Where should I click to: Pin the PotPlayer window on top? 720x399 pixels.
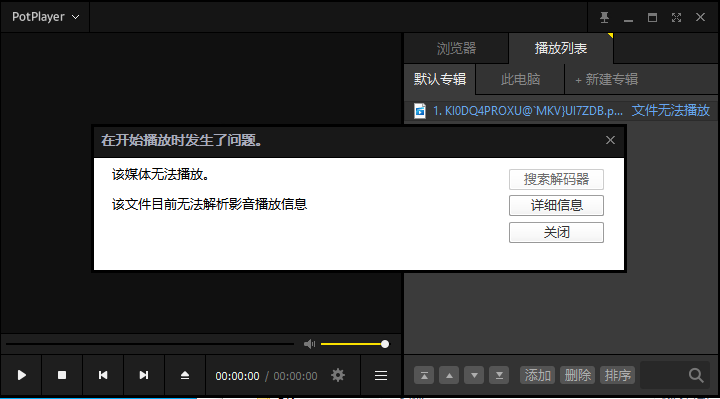coord(604,17)
